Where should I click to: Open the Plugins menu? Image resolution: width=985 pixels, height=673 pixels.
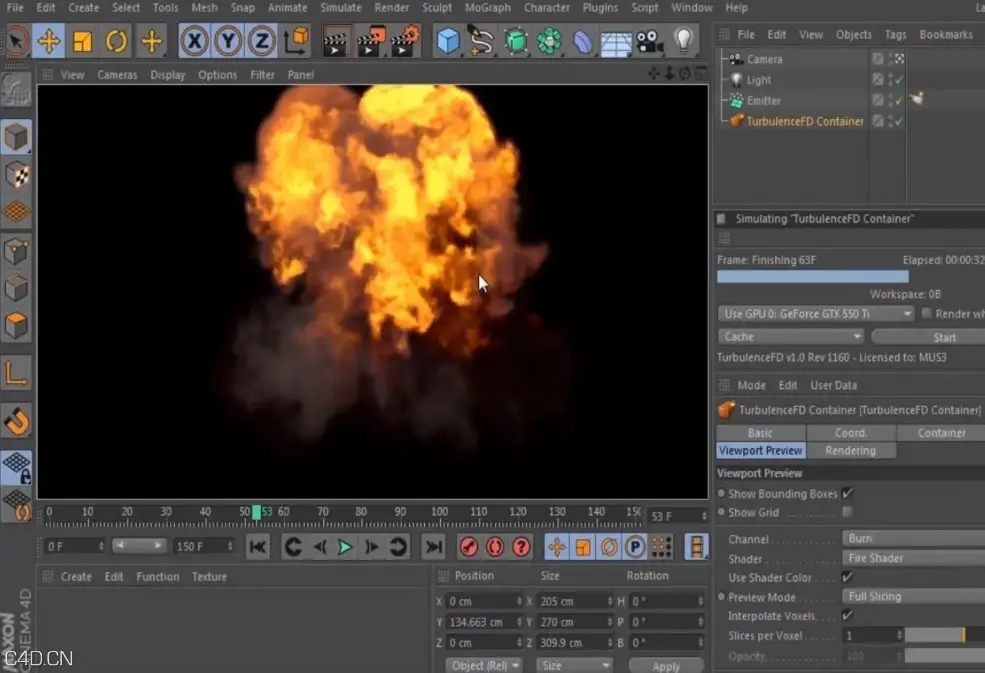pyautogui.click(x=600, y=8)
